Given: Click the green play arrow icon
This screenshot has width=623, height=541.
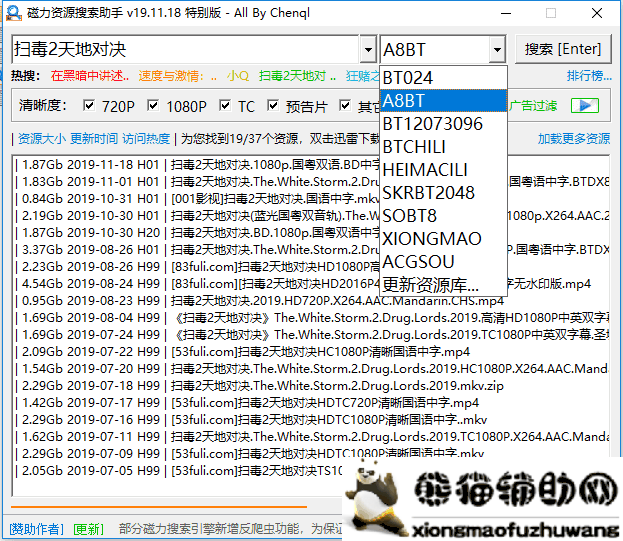Looking at the screenshot, I should coord(585,106).
